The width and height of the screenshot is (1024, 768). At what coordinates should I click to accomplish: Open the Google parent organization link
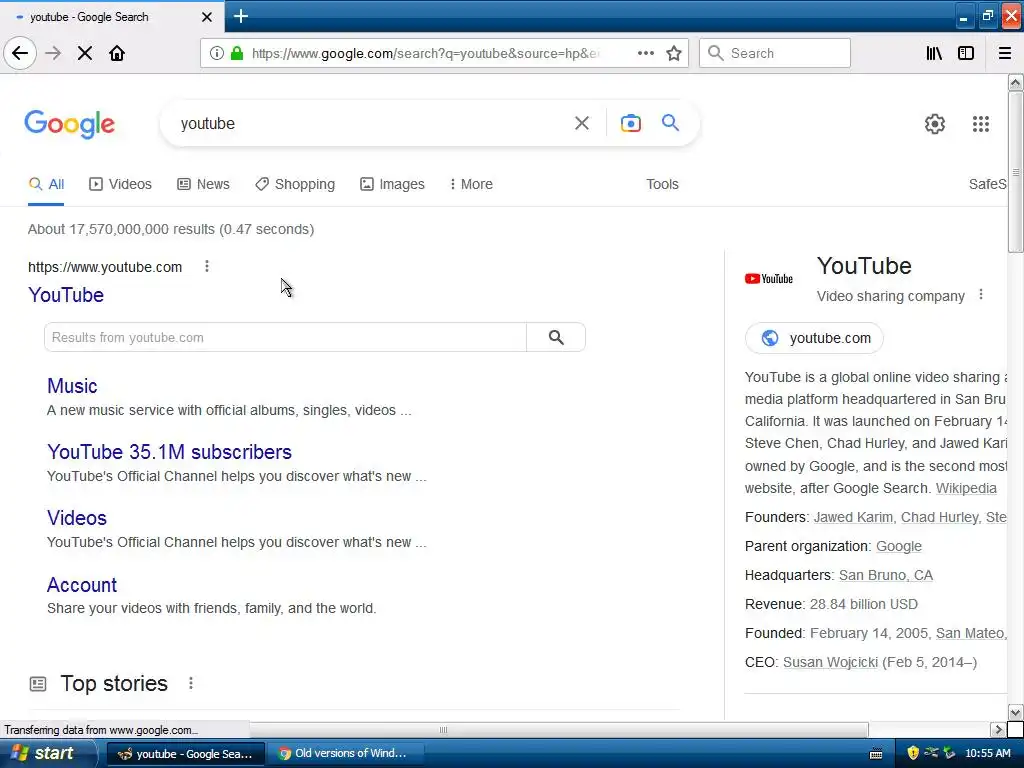point(899,546)
